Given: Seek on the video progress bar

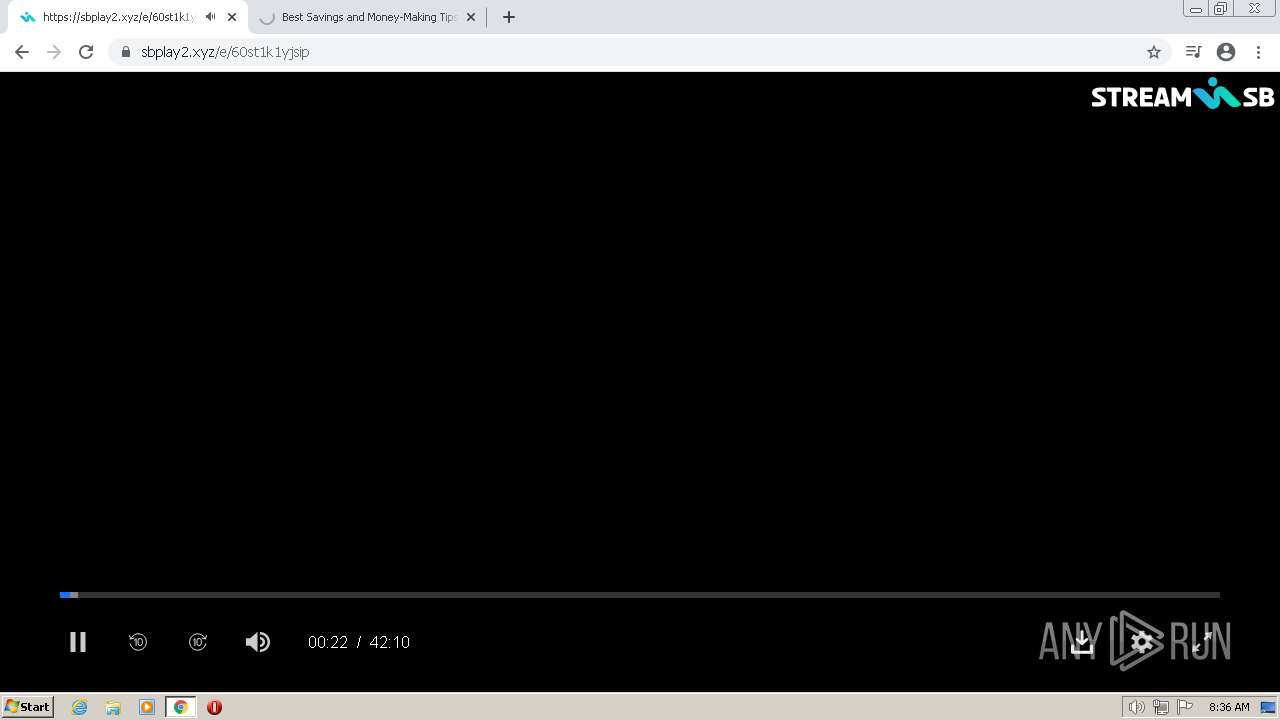Looking at the screenshot, I should coord(640,595).
